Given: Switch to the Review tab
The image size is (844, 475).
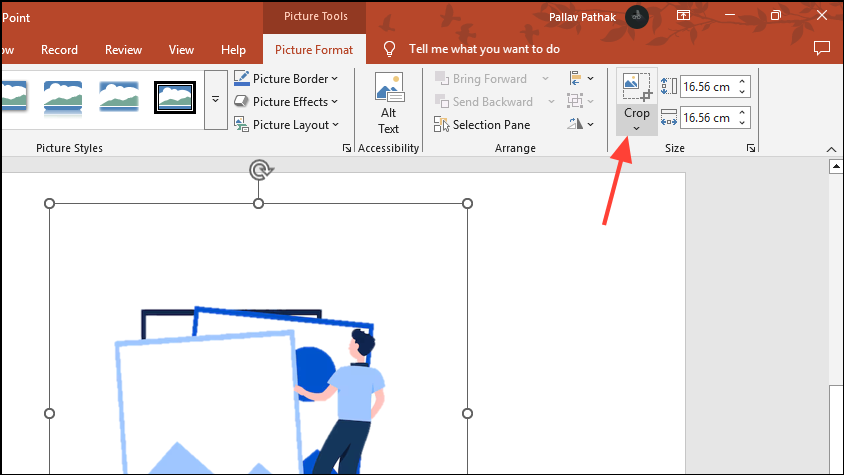Looking at the screenshot, I should pyautogui.click(x=123, y=50).
